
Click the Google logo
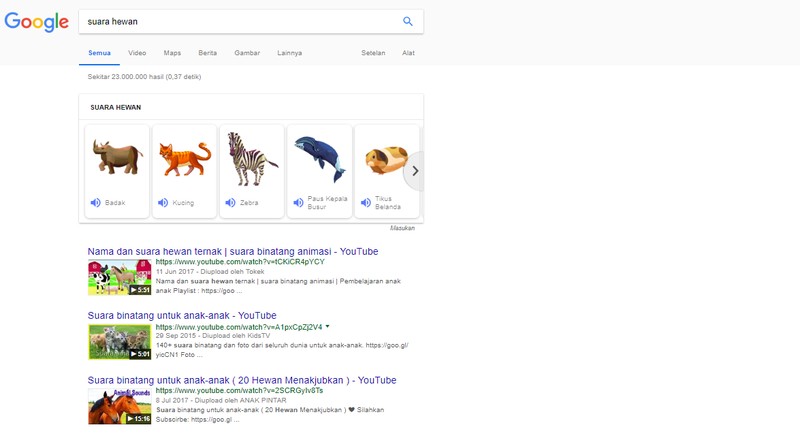coord(35,22)
